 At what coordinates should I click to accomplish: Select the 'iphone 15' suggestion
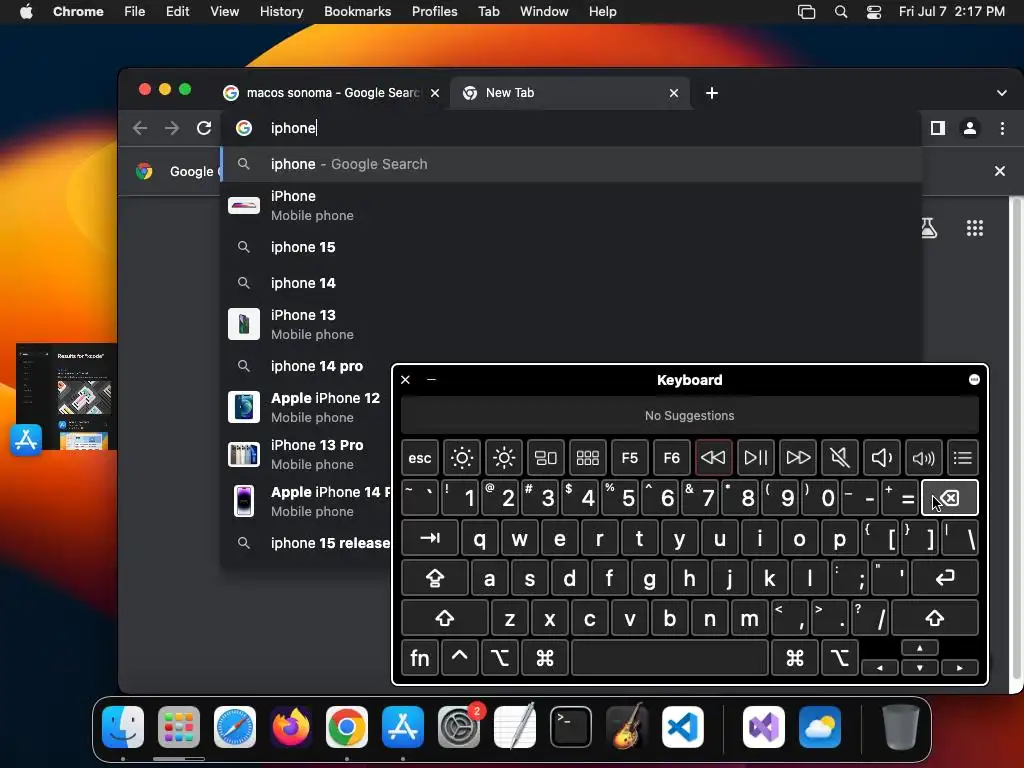[571, 247]
